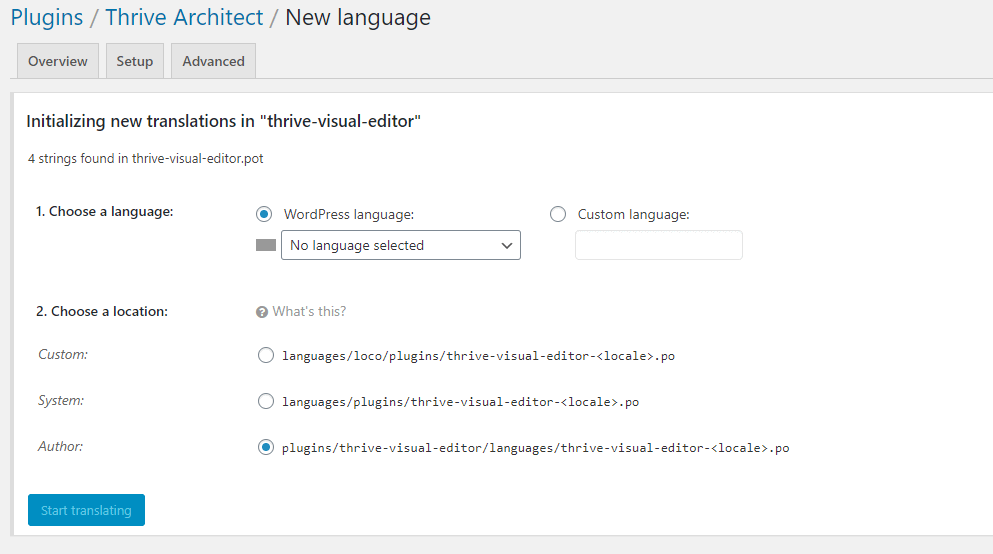Click the plugins/thrive-visual-editor author path label
Viewport: 993px width, 554px height.
tap(535, 448)
